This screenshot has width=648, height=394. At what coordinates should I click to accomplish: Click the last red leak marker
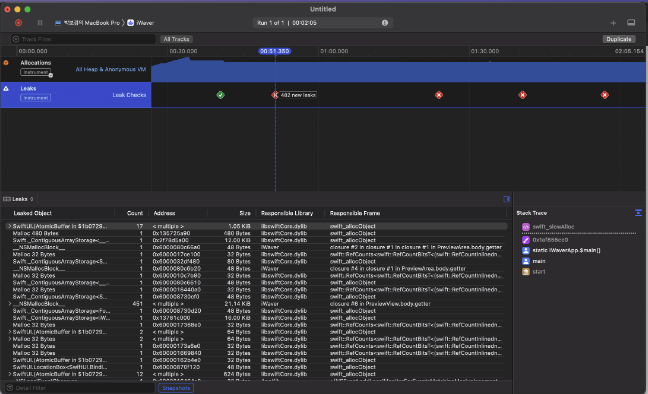(605, 95)
